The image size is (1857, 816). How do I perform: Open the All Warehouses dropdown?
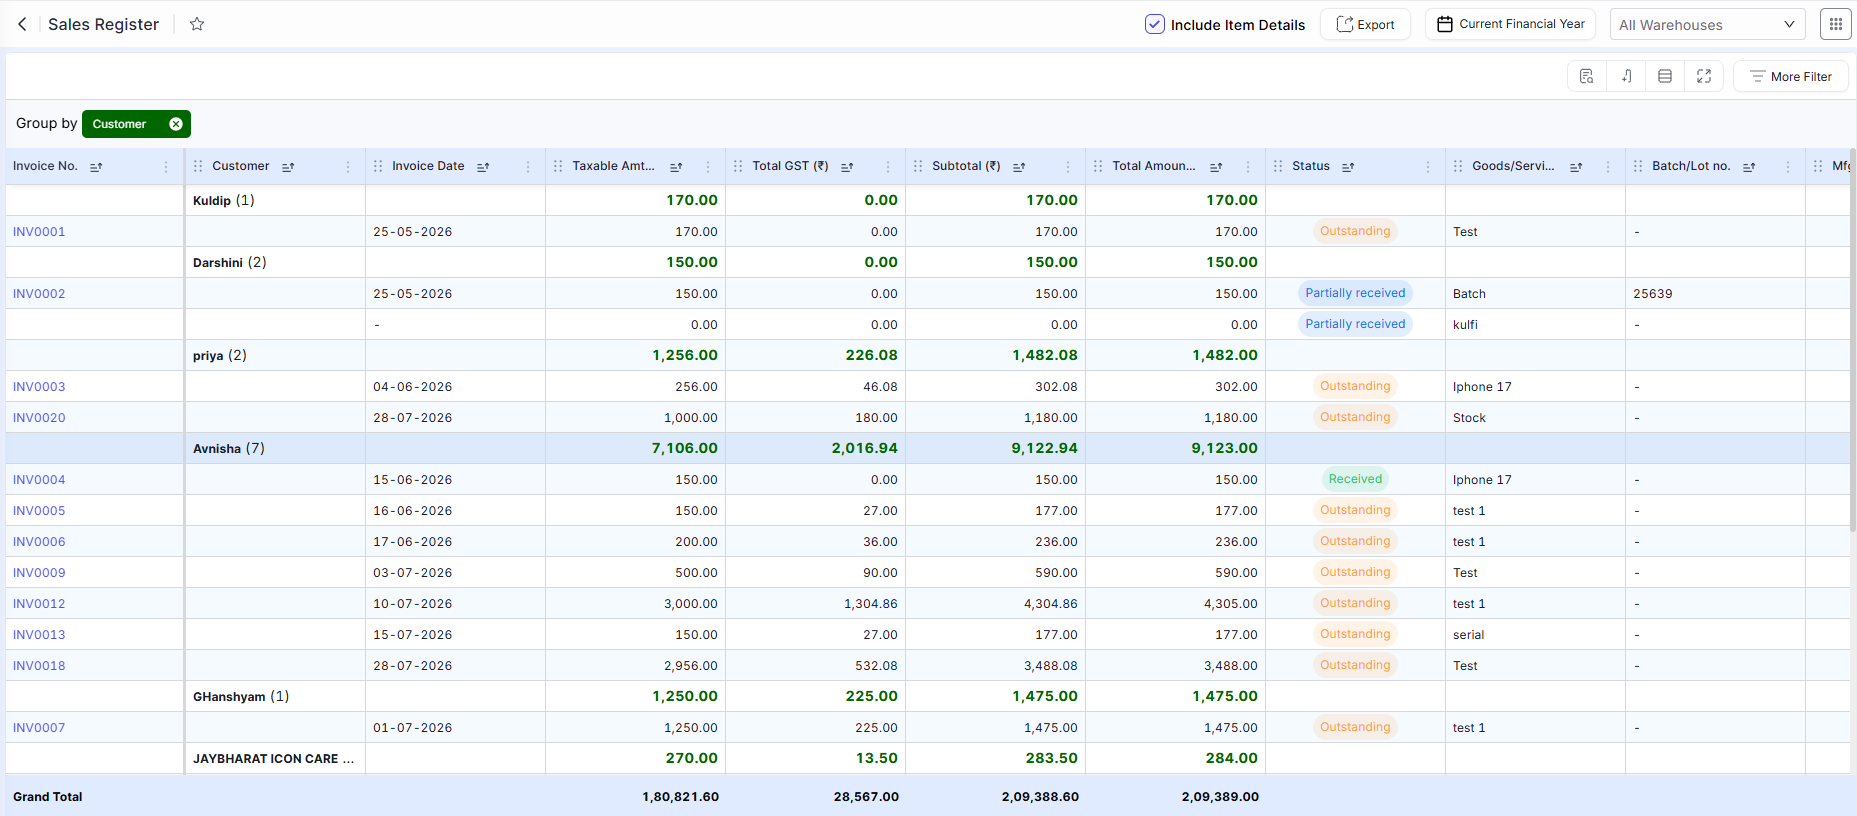pyautogui.click(x=1707, y=24)
